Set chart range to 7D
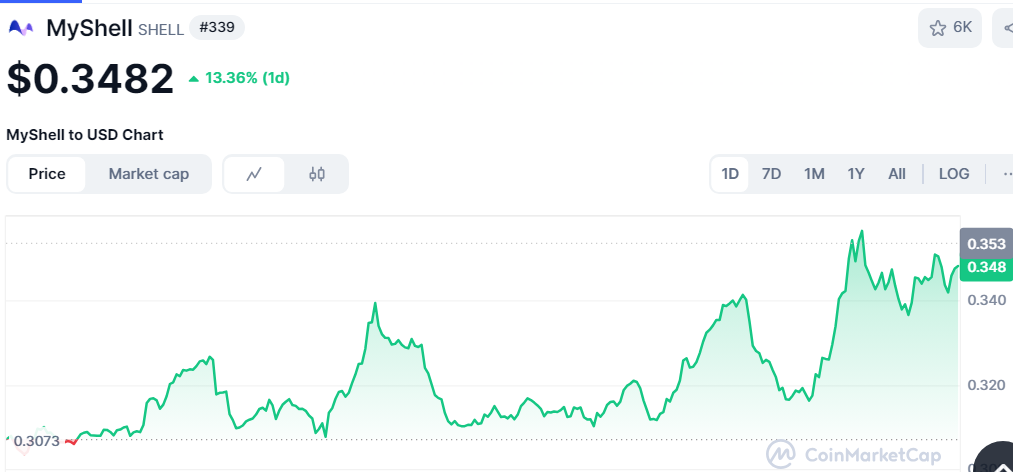1013x472 pixels. [x=771, y=174]
